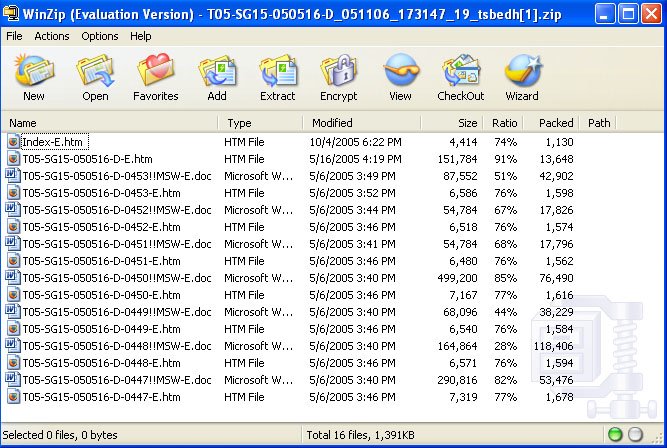Click the icon of T05-SG15-050516-D-0449-E.htm
The height and width of the screenshot is (448, 667).
[x=13, y=329]
